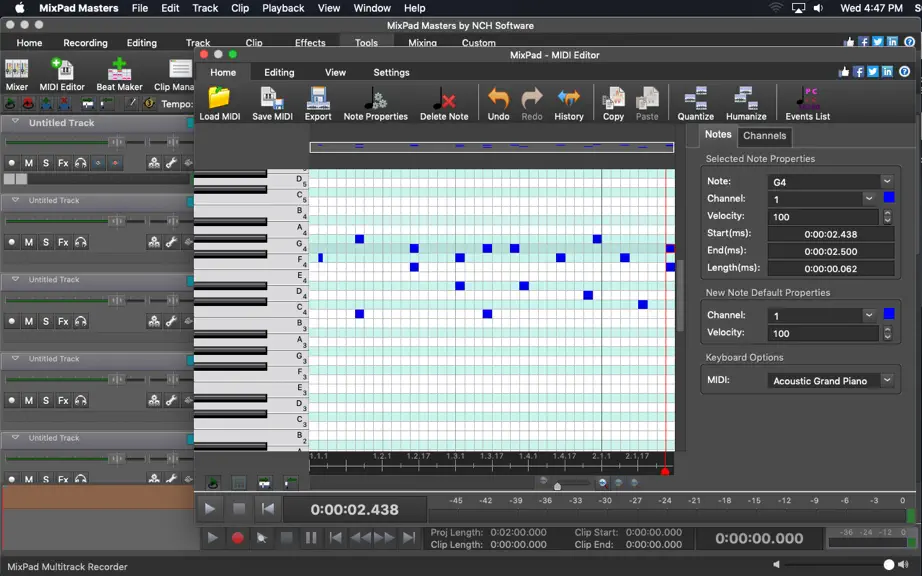This screenshot has width=922, height=576.
Task: Click the piano roll zoom slider handle
Action: 557,486
